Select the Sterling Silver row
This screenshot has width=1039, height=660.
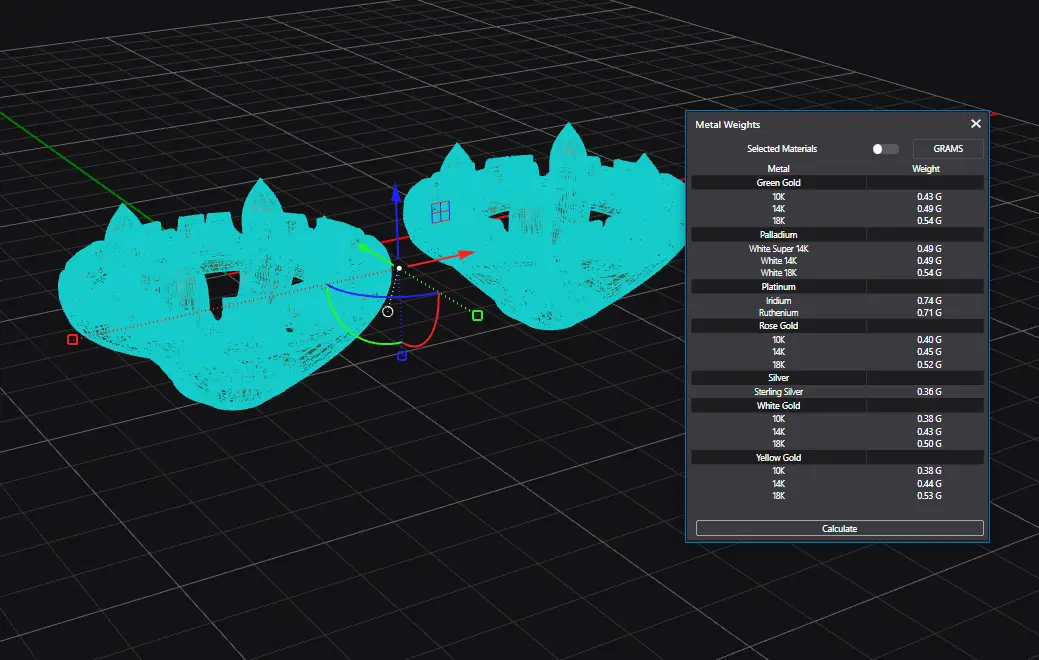point(778,392)
